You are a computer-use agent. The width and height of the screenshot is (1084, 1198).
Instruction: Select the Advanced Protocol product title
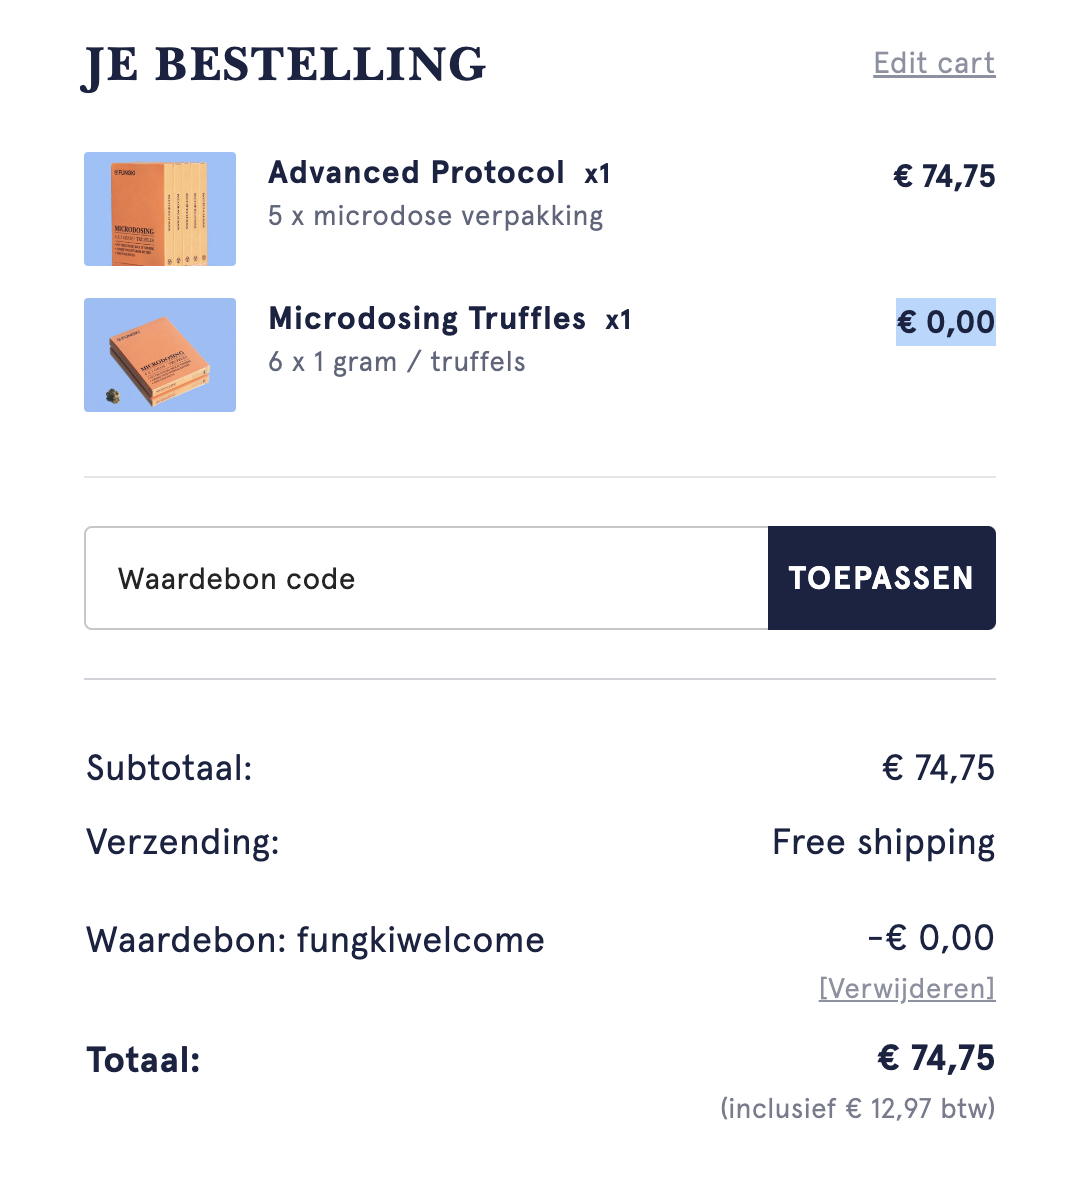[x=416, y=173]
